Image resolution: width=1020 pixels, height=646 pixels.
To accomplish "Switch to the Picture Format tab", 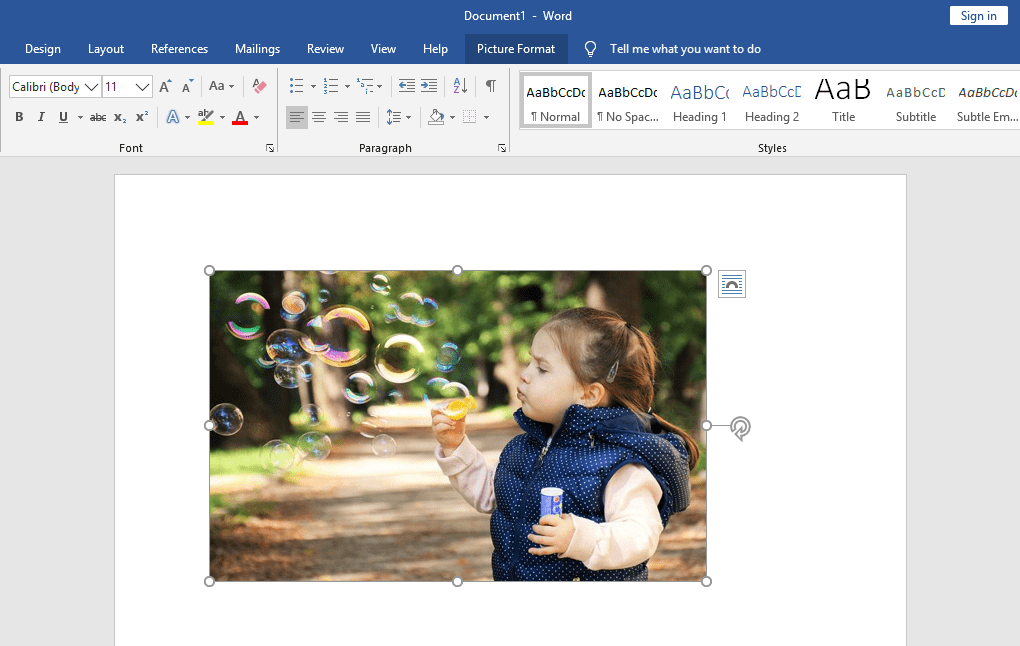I will click(x=516, y=49).
